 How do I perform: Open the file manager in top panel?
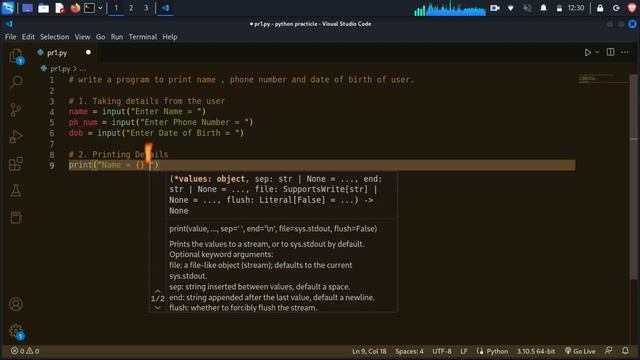tap(44, 8)
